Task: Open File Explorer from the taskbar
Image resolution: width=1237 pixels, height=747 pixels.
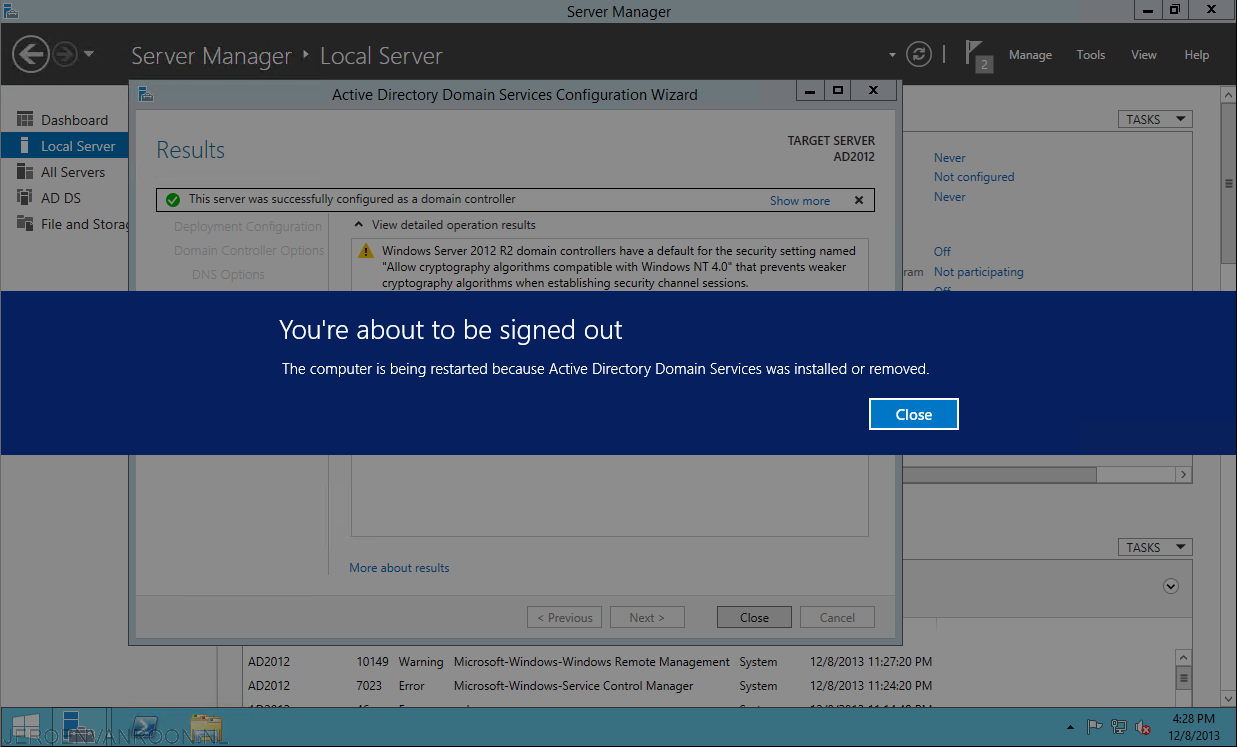Action: (206, 727)
